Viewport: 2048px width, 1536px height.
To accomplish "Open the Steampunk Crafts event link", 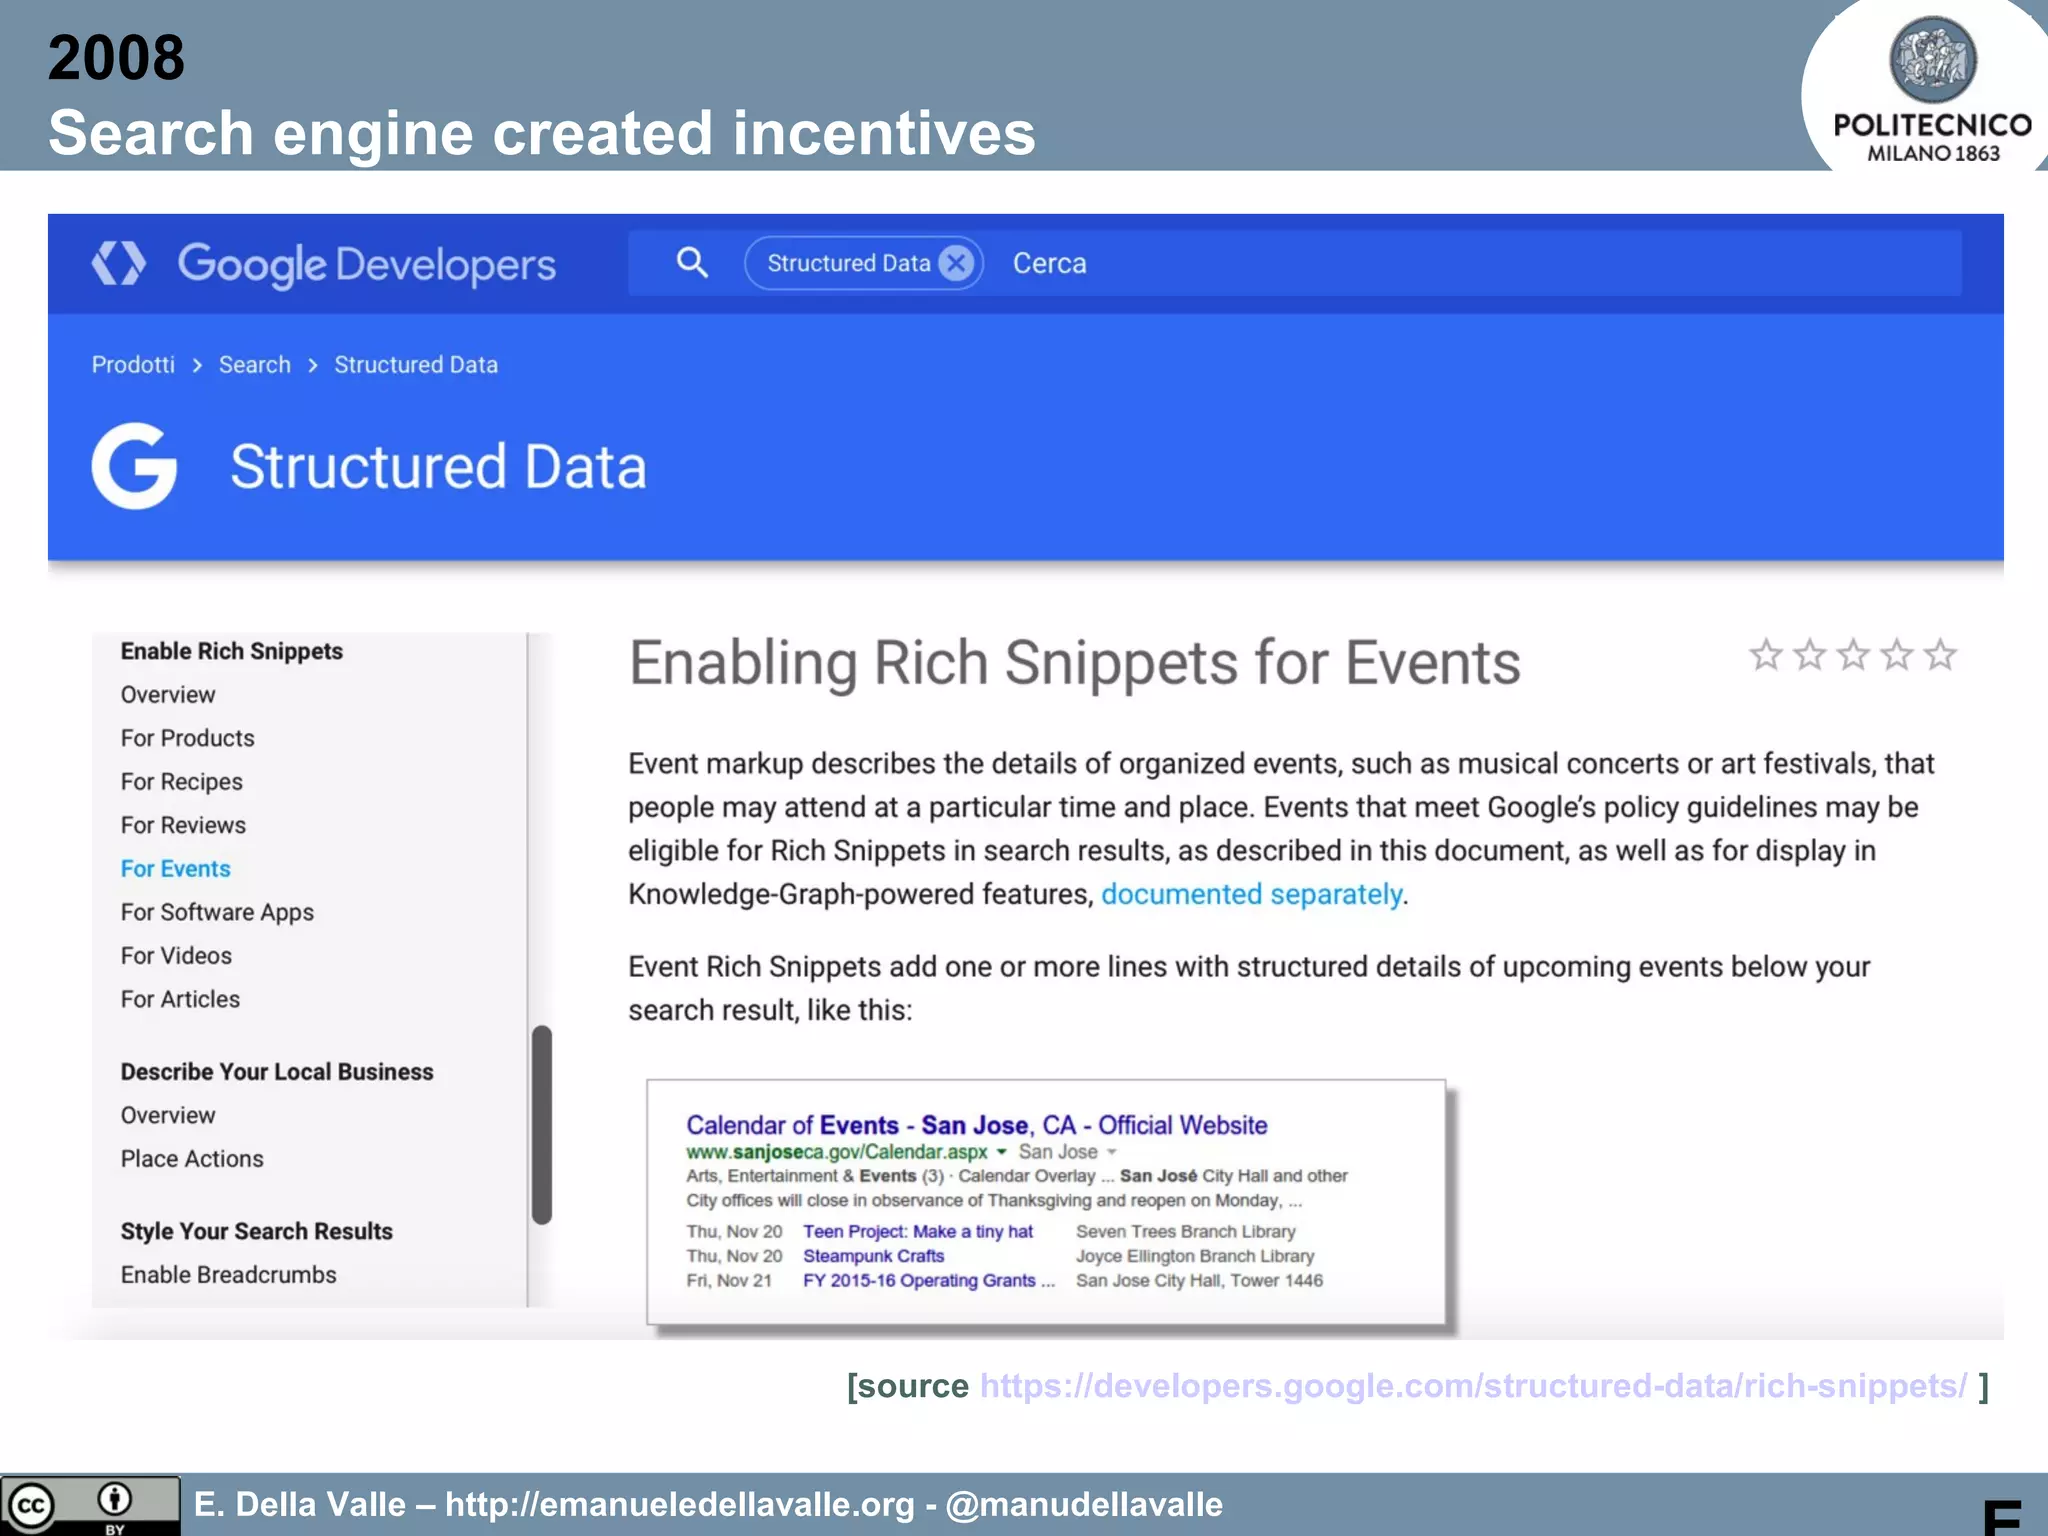I will pos(874,1256).
